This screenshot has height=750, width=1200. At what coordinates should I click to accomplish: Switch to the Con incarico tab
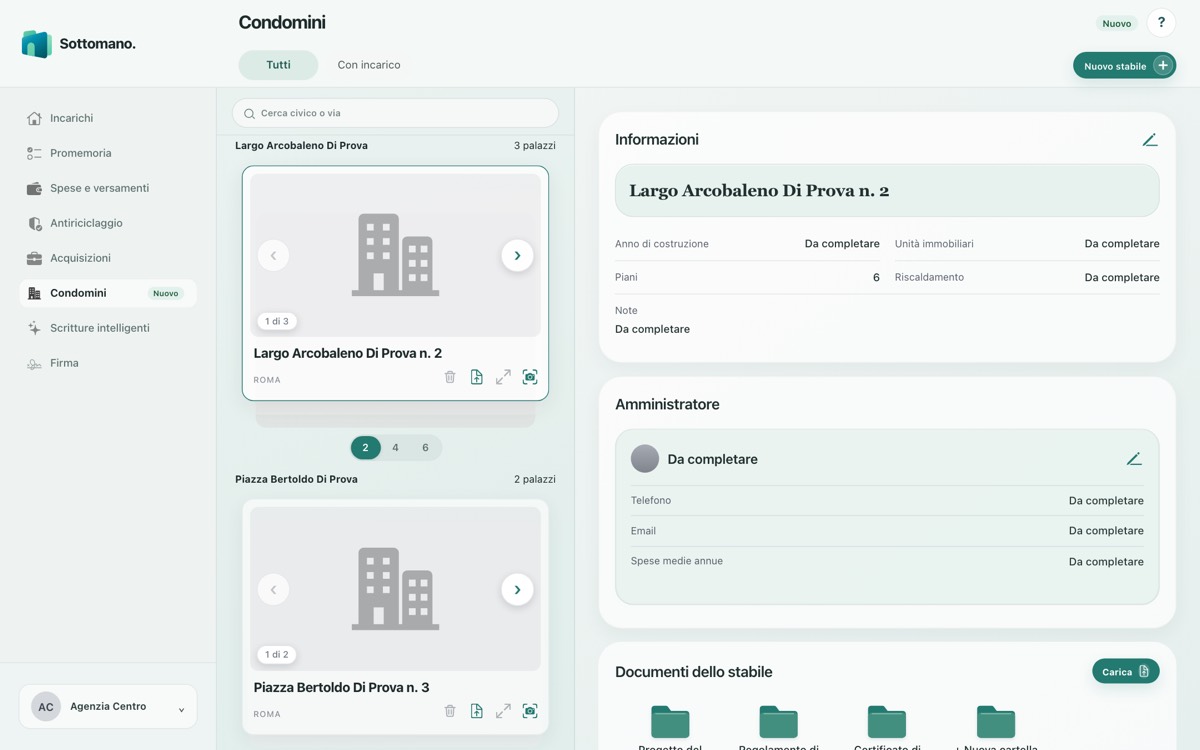point(369,65)
